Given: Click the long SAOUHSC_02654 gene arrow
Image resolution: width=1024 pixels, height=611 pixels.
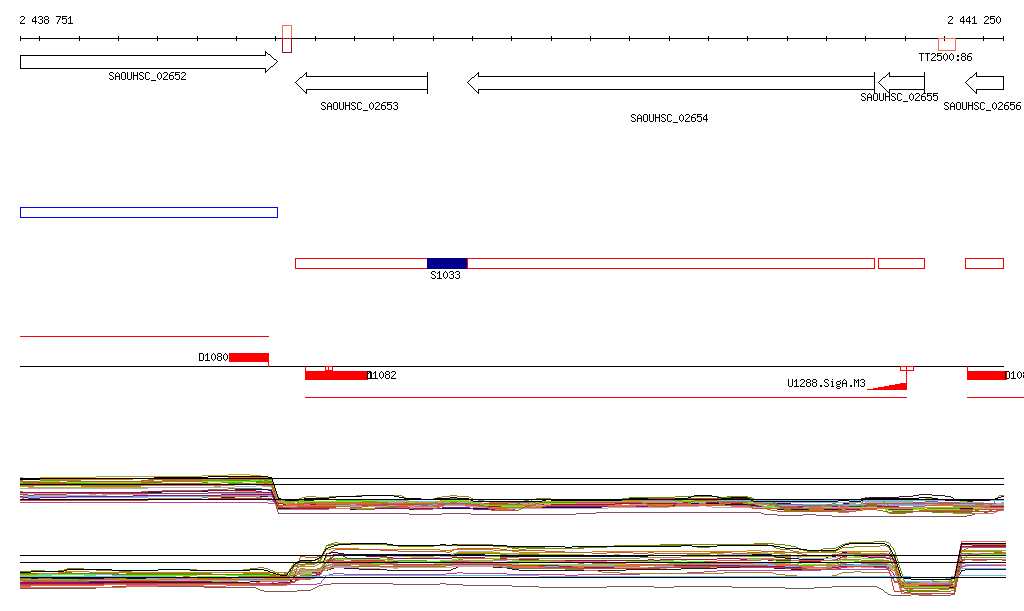Looking at the screenshot, I should point(671,83).
